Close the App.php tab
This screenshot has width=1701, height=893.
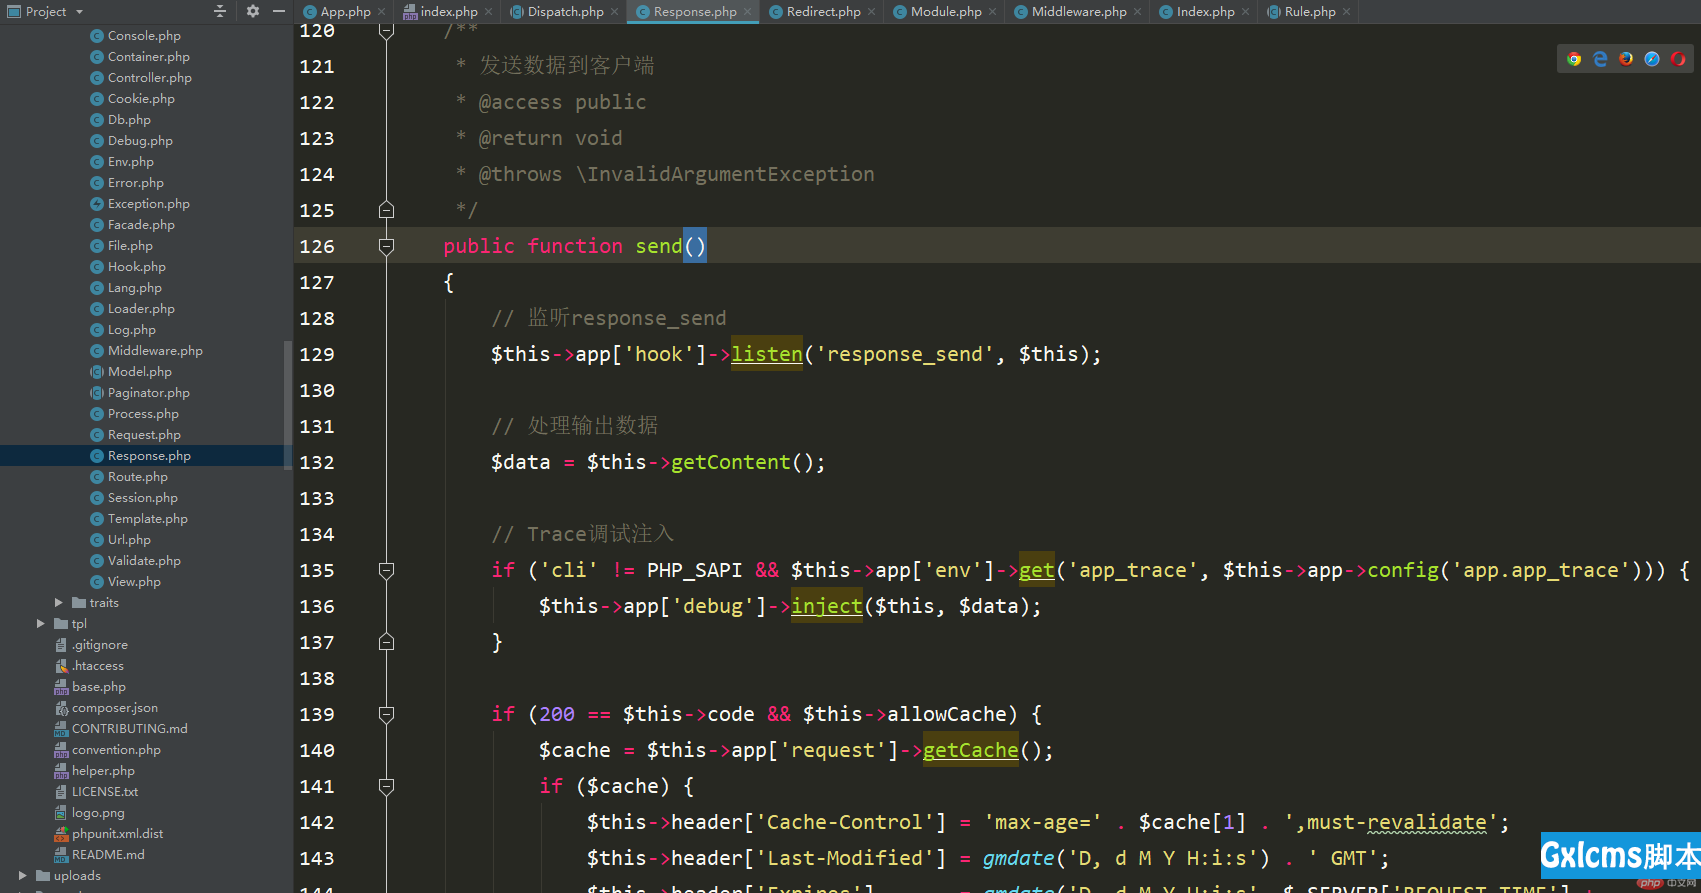coord(381,12)
